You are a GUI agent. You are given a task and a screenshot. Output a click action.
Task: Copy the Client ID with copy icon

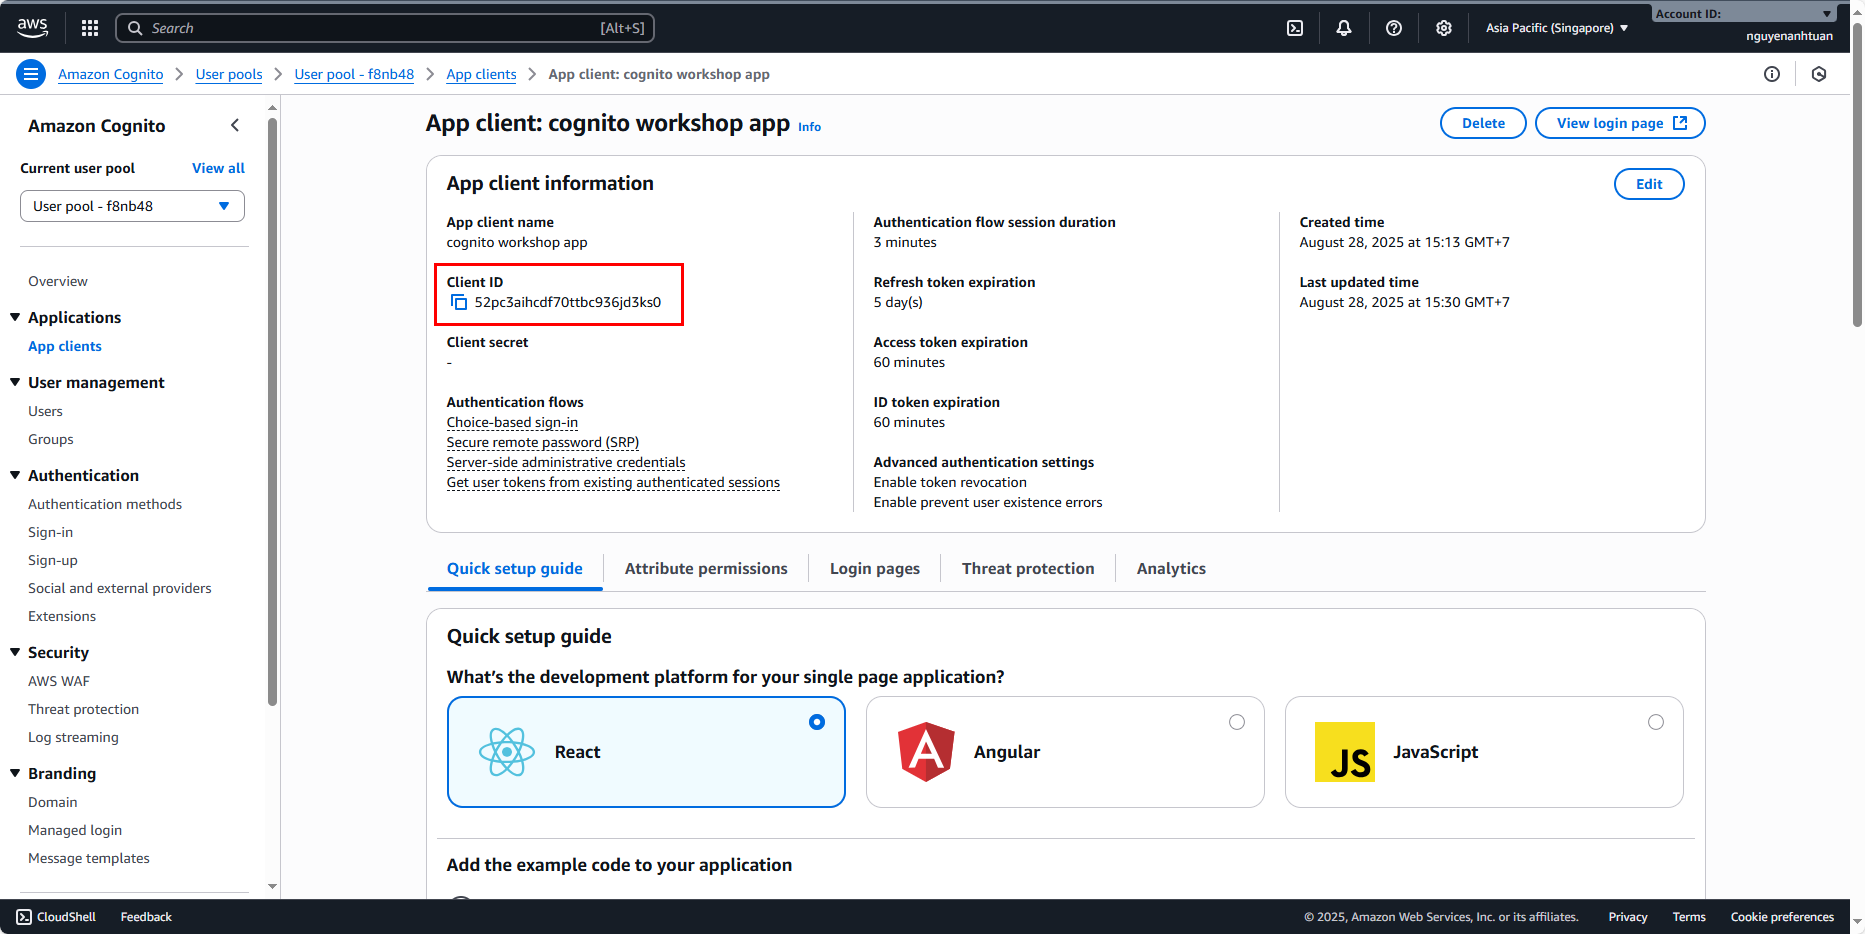click(x=459, y=302)
